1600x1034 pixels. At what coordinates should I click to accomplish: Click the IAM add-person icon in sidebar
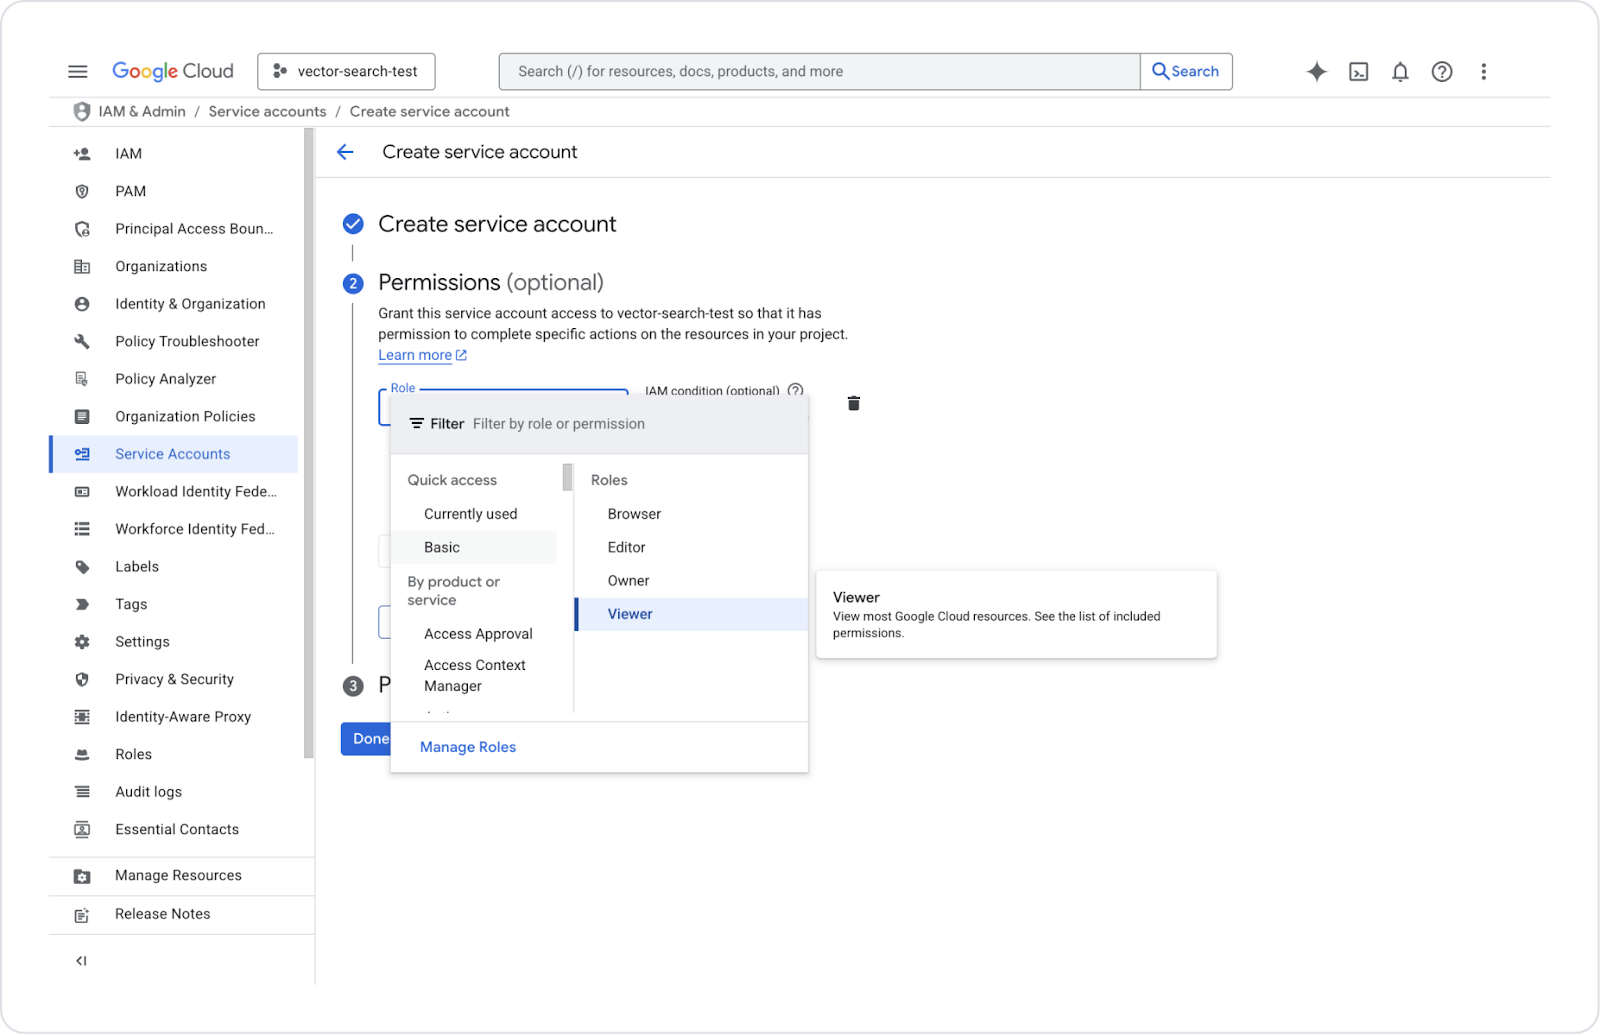82,154
